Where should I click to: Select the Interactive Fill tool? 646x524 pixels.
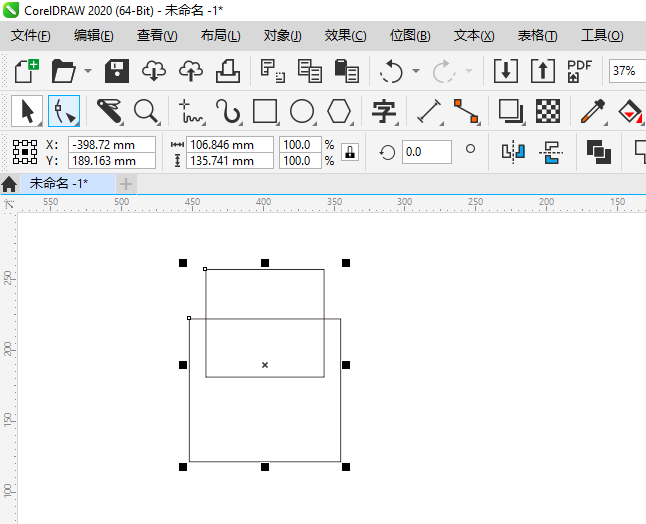630,111
